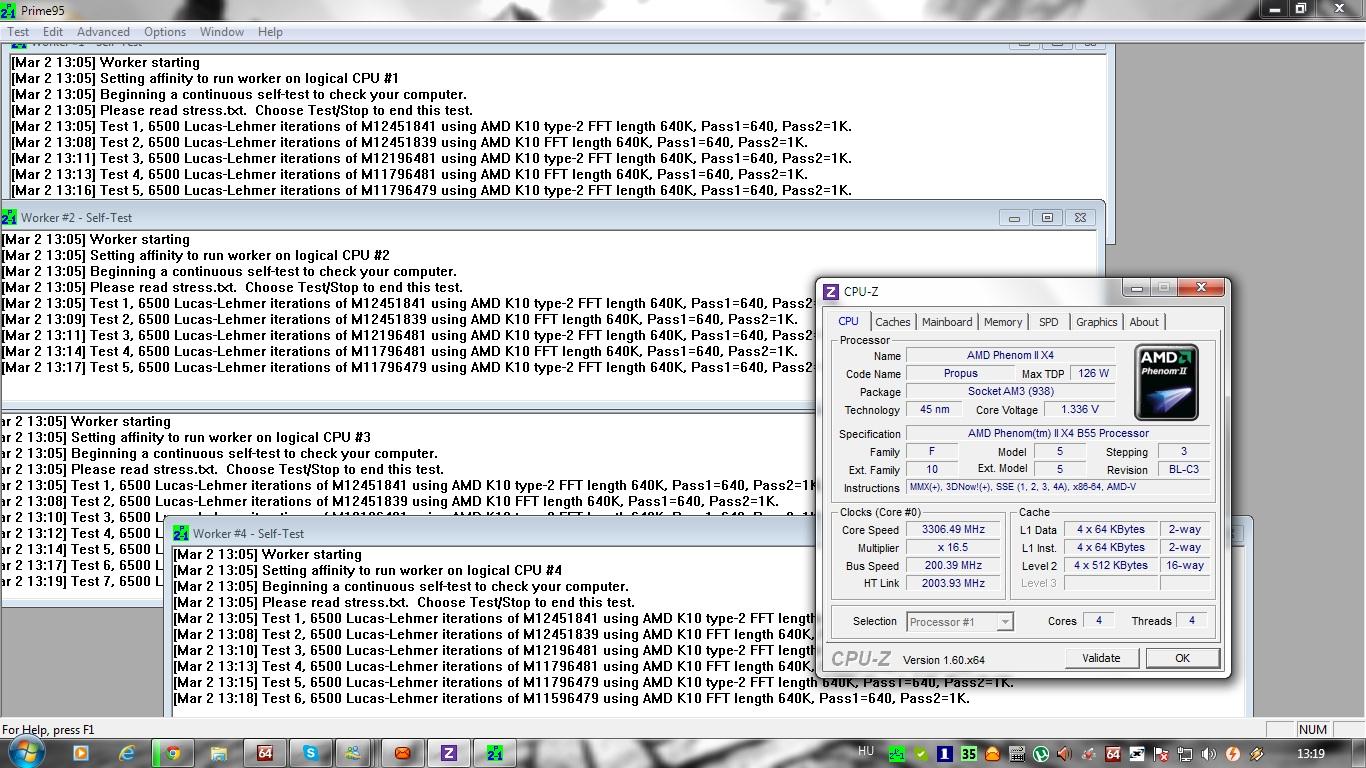Click the uTorrent tray icon
Viewport: 1366px width, 768px height.
(1041, 754)
